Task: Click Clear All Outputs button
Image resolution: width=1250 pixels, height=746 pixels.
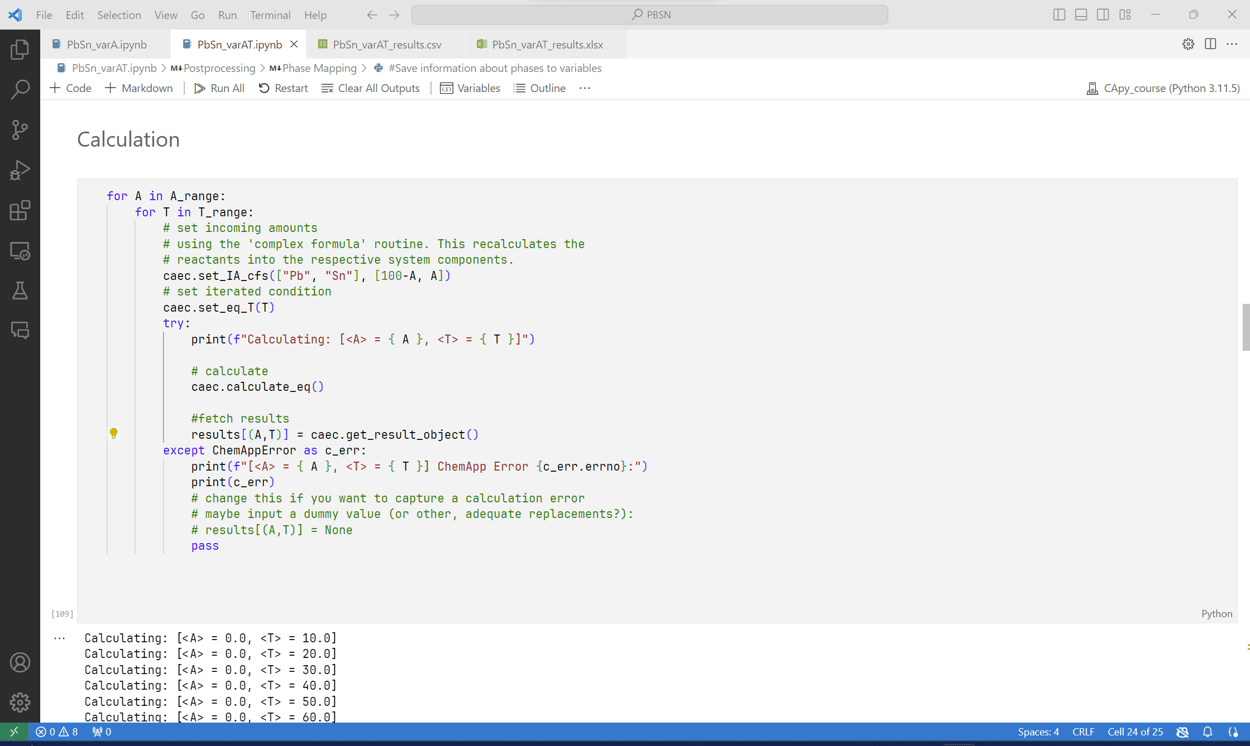Action: [370, 88]
